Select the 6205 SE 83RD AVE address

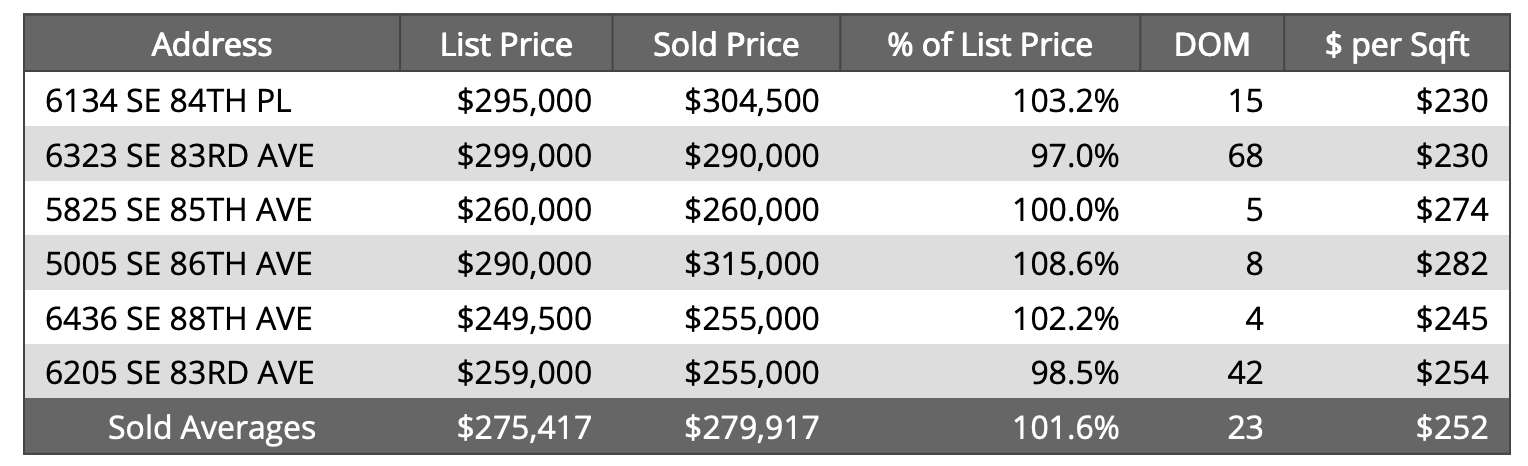click(179, 373)
